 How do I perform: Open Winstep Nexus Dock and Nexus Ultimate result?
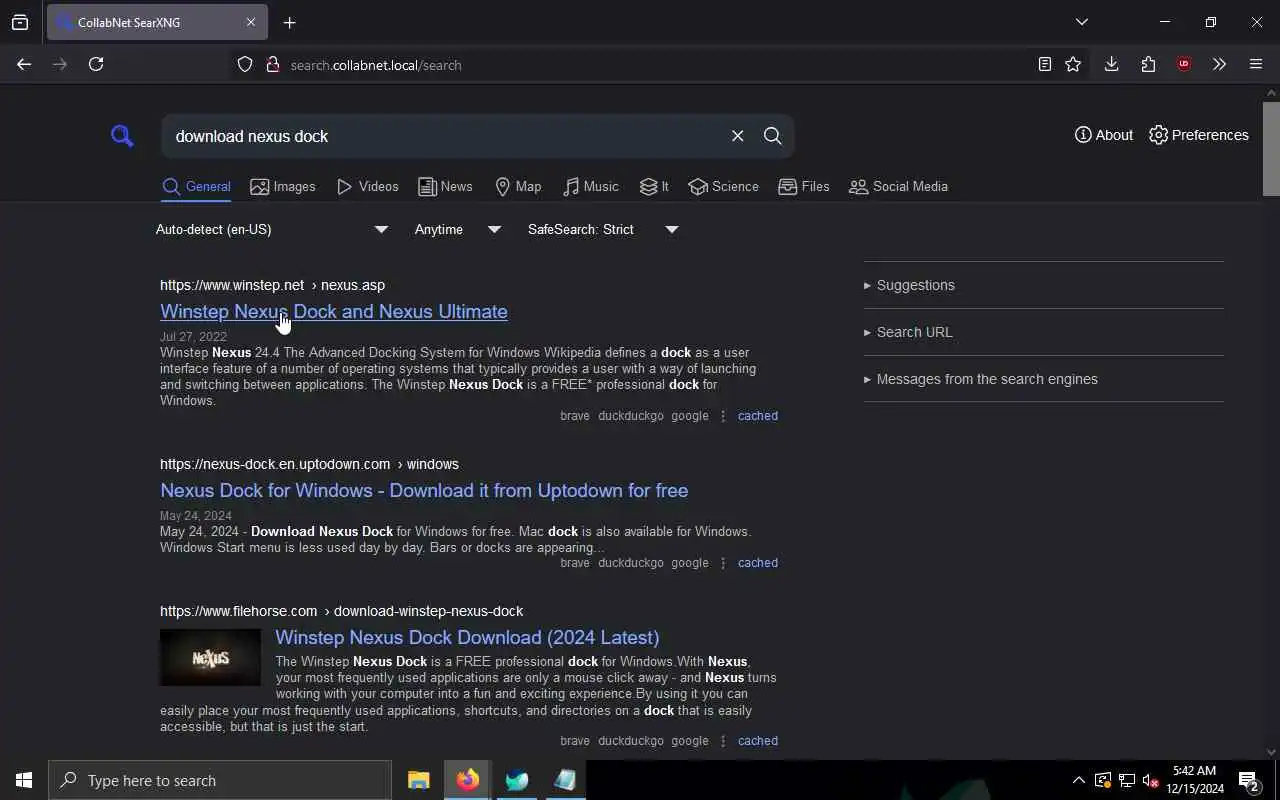point(334,312)
